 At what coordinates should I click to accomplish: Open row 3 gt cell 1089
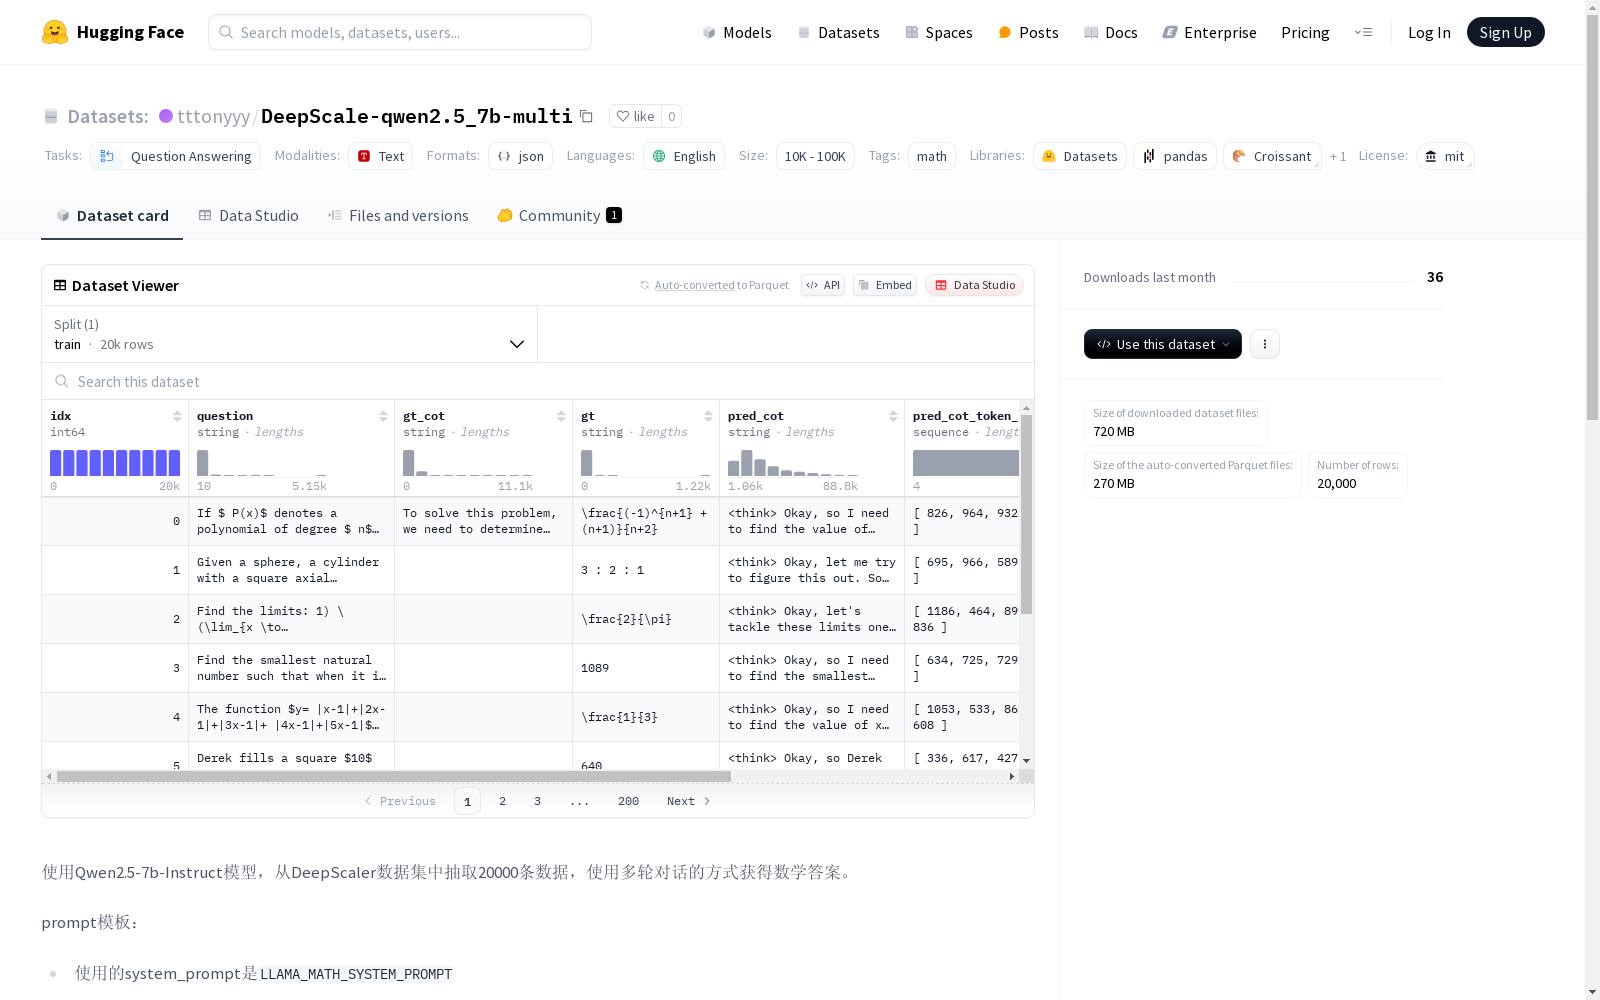[646, 668]
